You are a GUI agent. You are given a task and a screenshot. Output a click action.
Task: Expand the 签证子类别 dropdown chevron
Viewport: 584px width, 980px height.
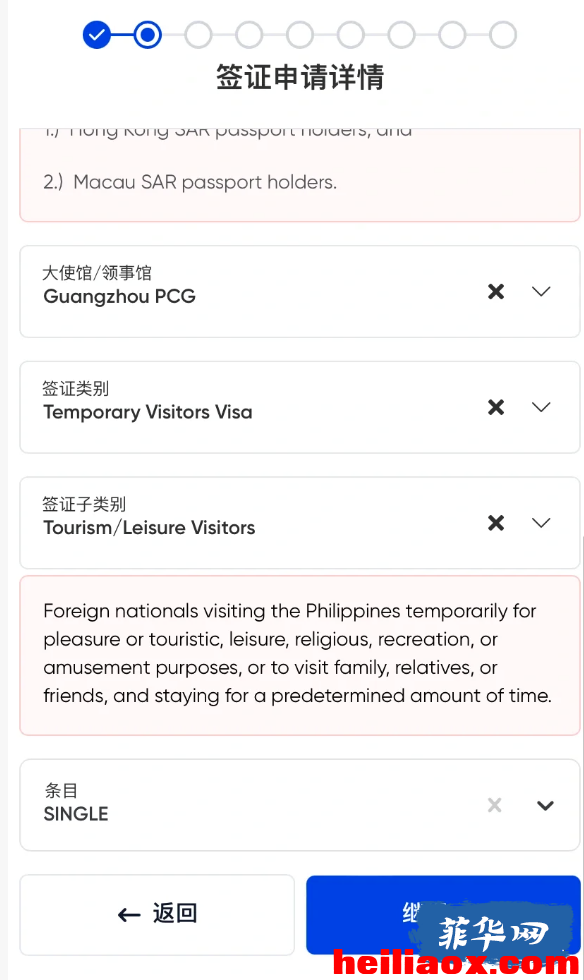coord(541,523)
